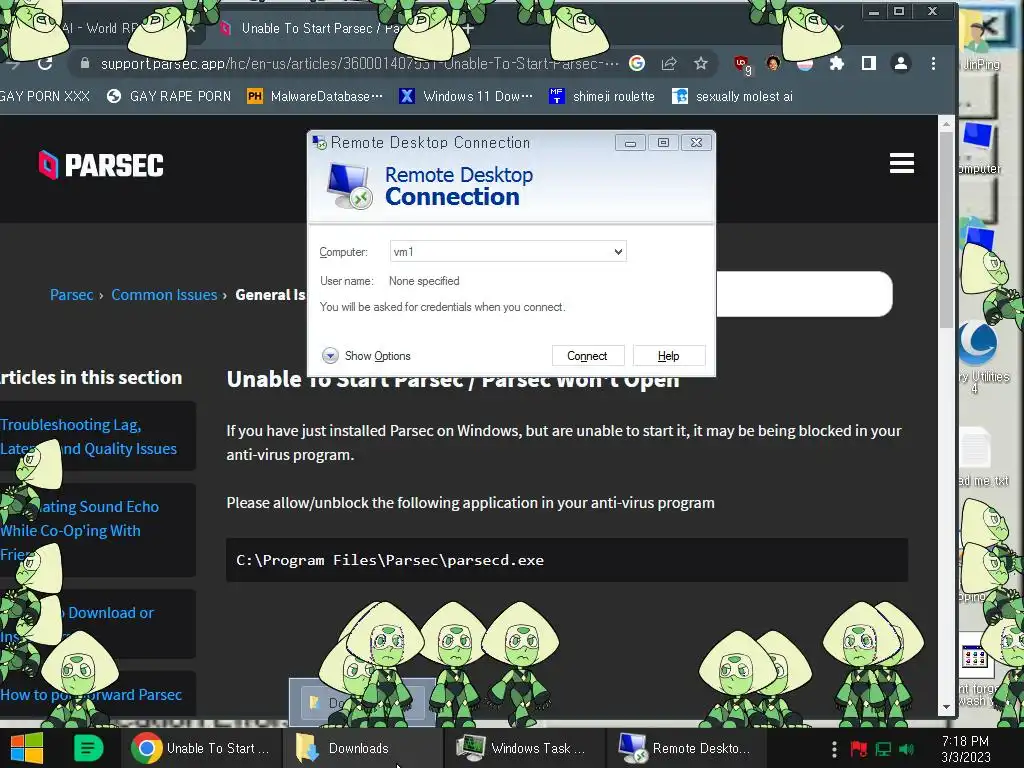Open the 'Windows 11 Dow...' bookmark
Viewport: 1024px width, 768px height.
click(x=466, y=97)
